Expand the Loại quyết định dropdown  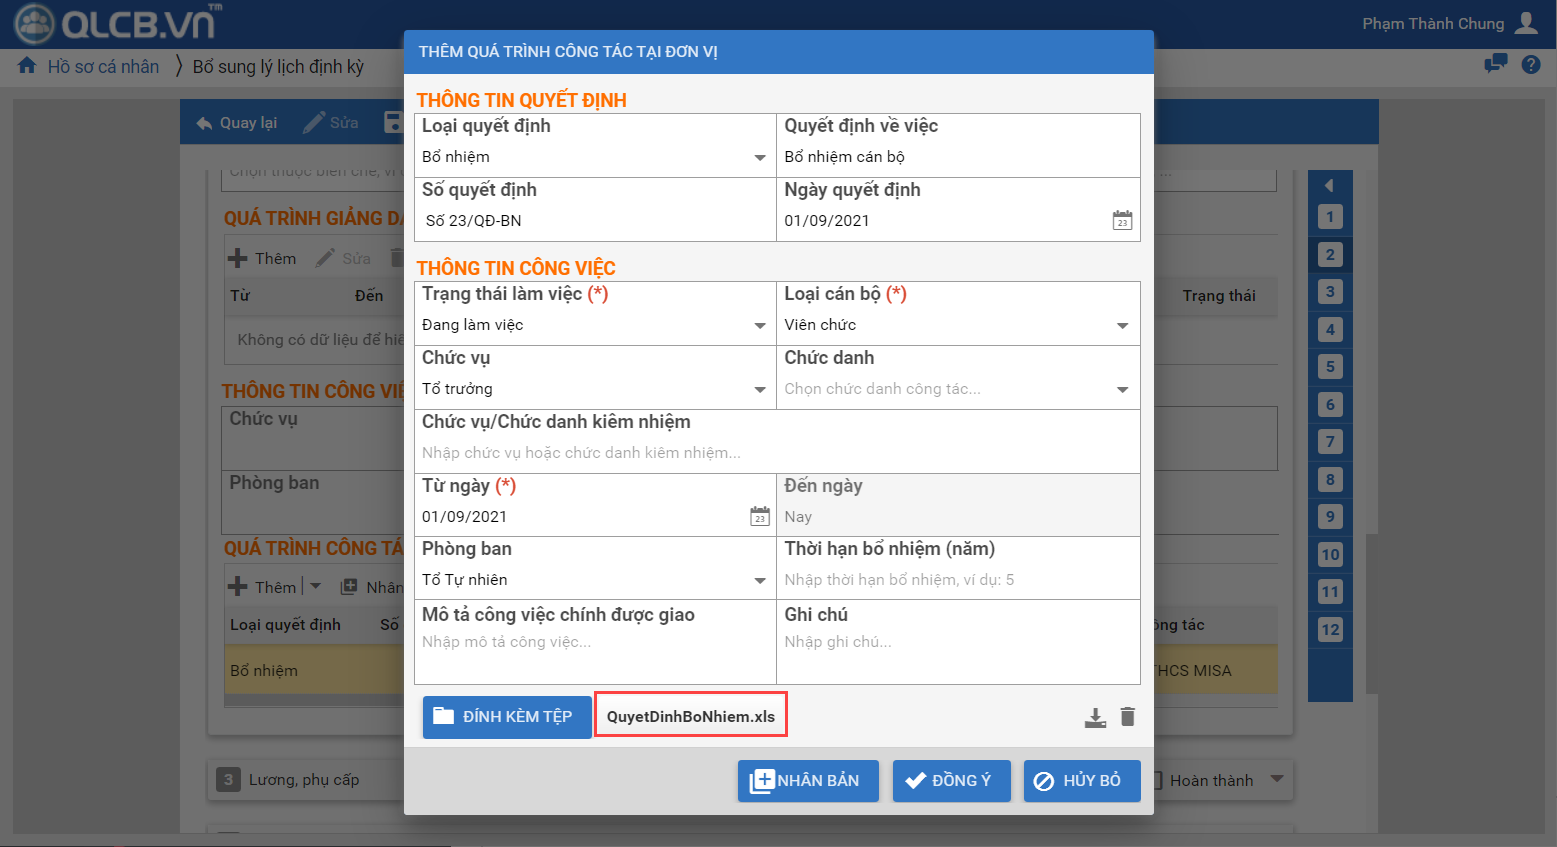(x=760, y=157)
